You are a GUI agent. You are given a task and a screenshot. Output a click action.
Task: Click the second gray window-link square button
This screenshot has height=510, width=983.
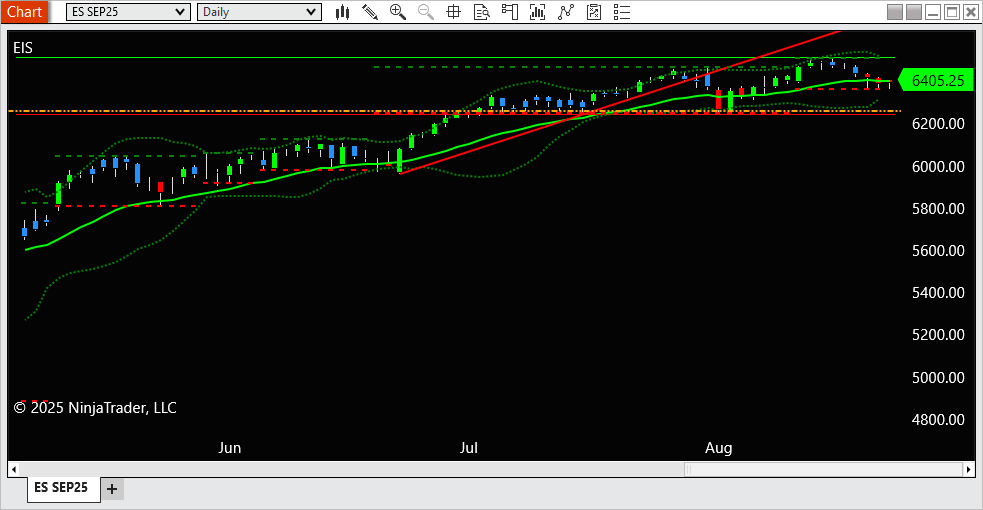tap(914, 12)
